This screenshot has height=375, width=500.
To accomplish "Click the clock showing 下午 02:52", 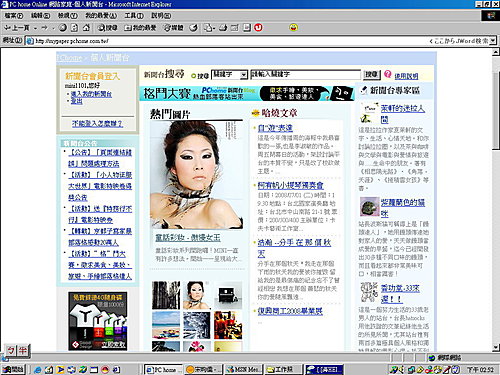I will 480,369.
